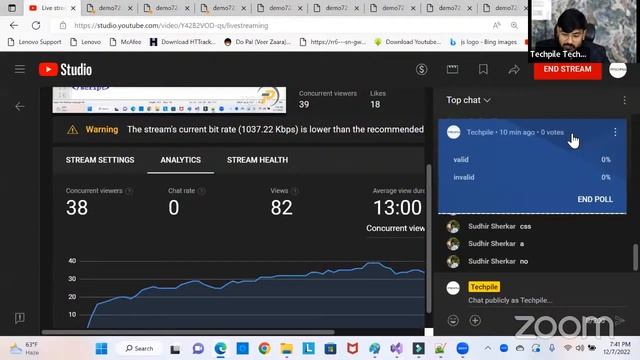Click the End Stream button
The width and height of the screenshot is (640, 360).
[567, 69]
